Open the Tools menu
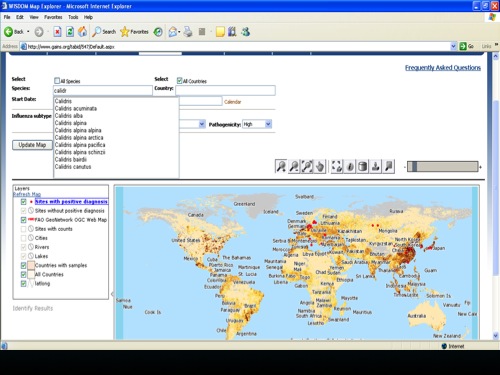Viewport: 500px width, 375px height. [x=73, y=17]
